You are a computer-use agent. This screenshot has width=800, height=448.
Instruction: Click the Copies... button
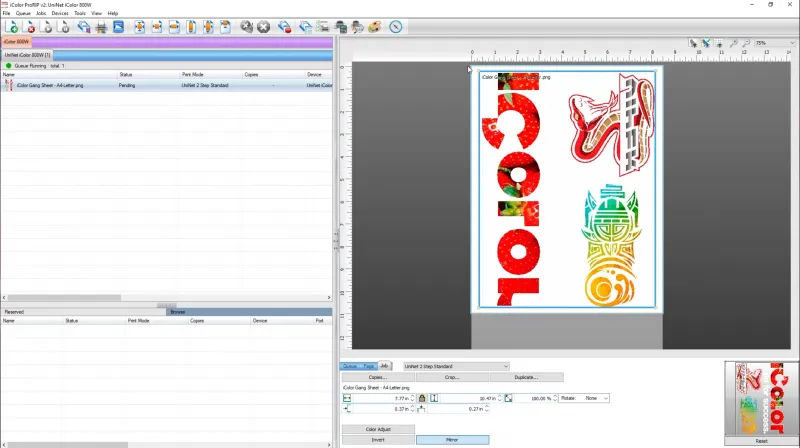coord(378,377)
